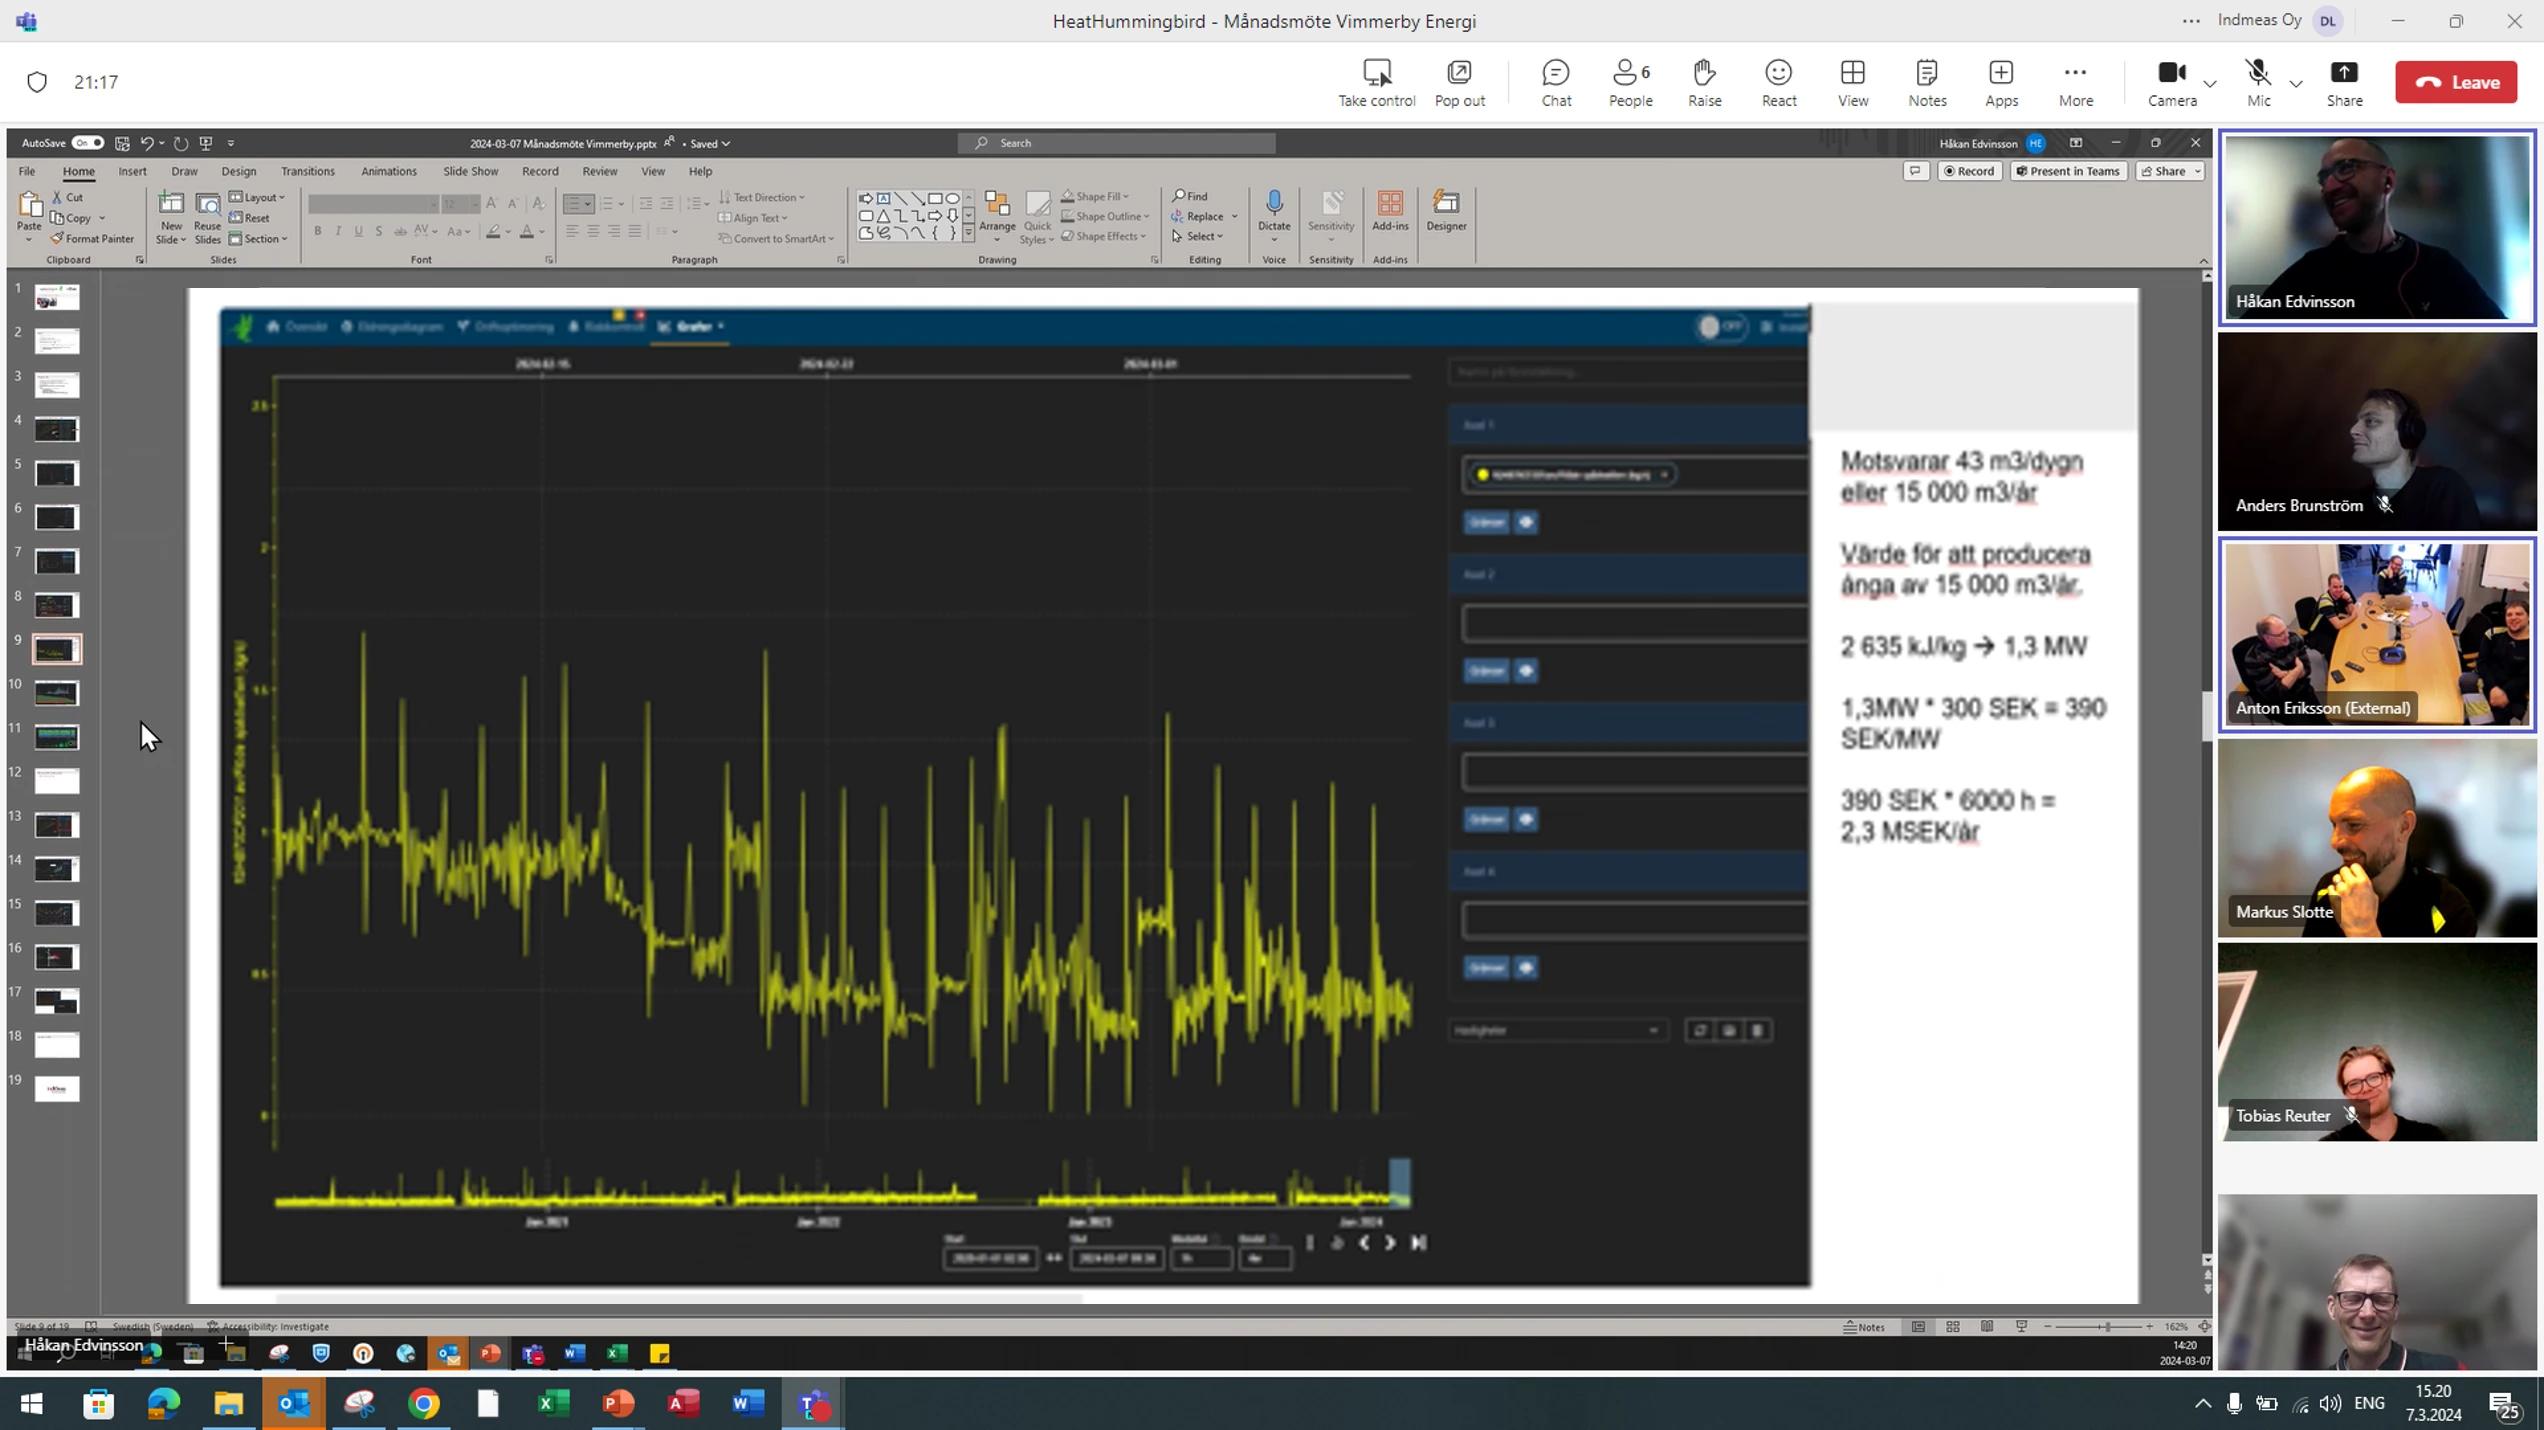Screen dimensions: 2544x1430
Task: Toggle AutoSave switch in PowerPoint
Action: tap(87, 143)
